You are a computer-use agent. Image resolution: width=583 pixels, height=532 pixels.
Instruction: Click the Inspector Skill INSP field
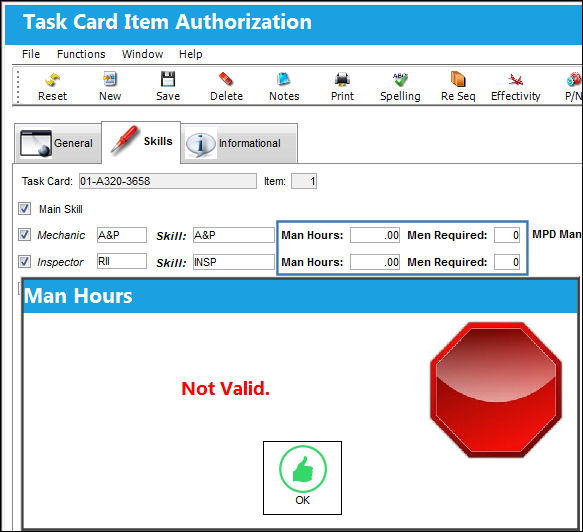click(233, 262)
